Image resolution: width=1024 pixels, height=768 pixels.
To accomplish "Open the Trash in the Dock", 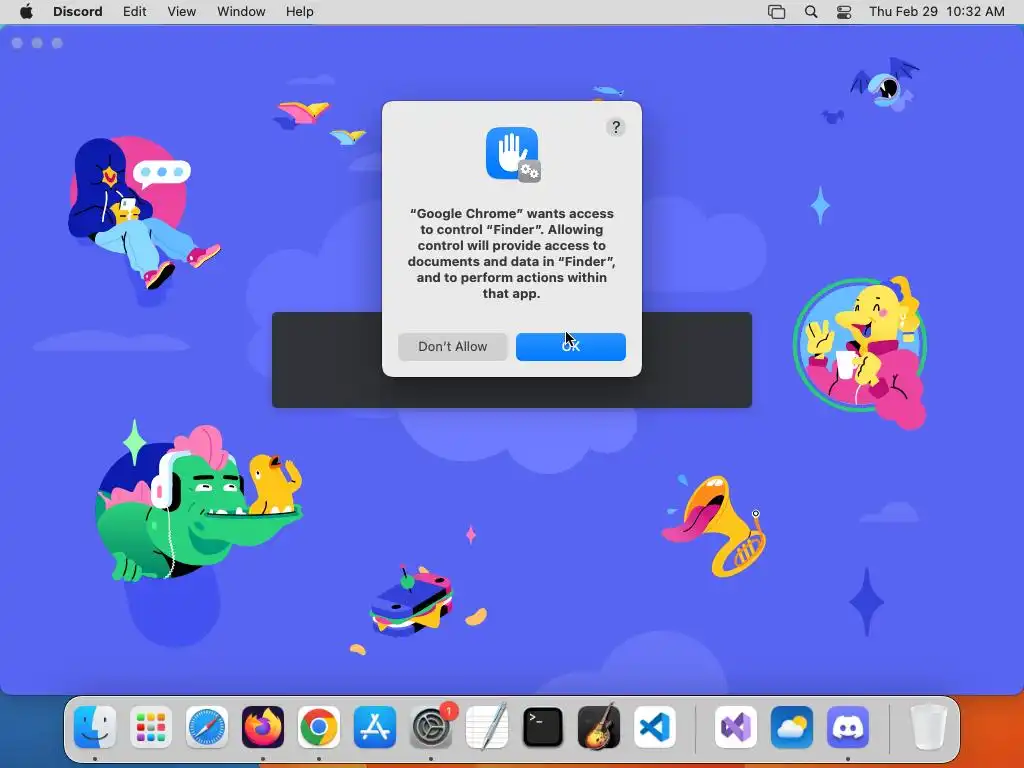I will (x=928, y=727).
